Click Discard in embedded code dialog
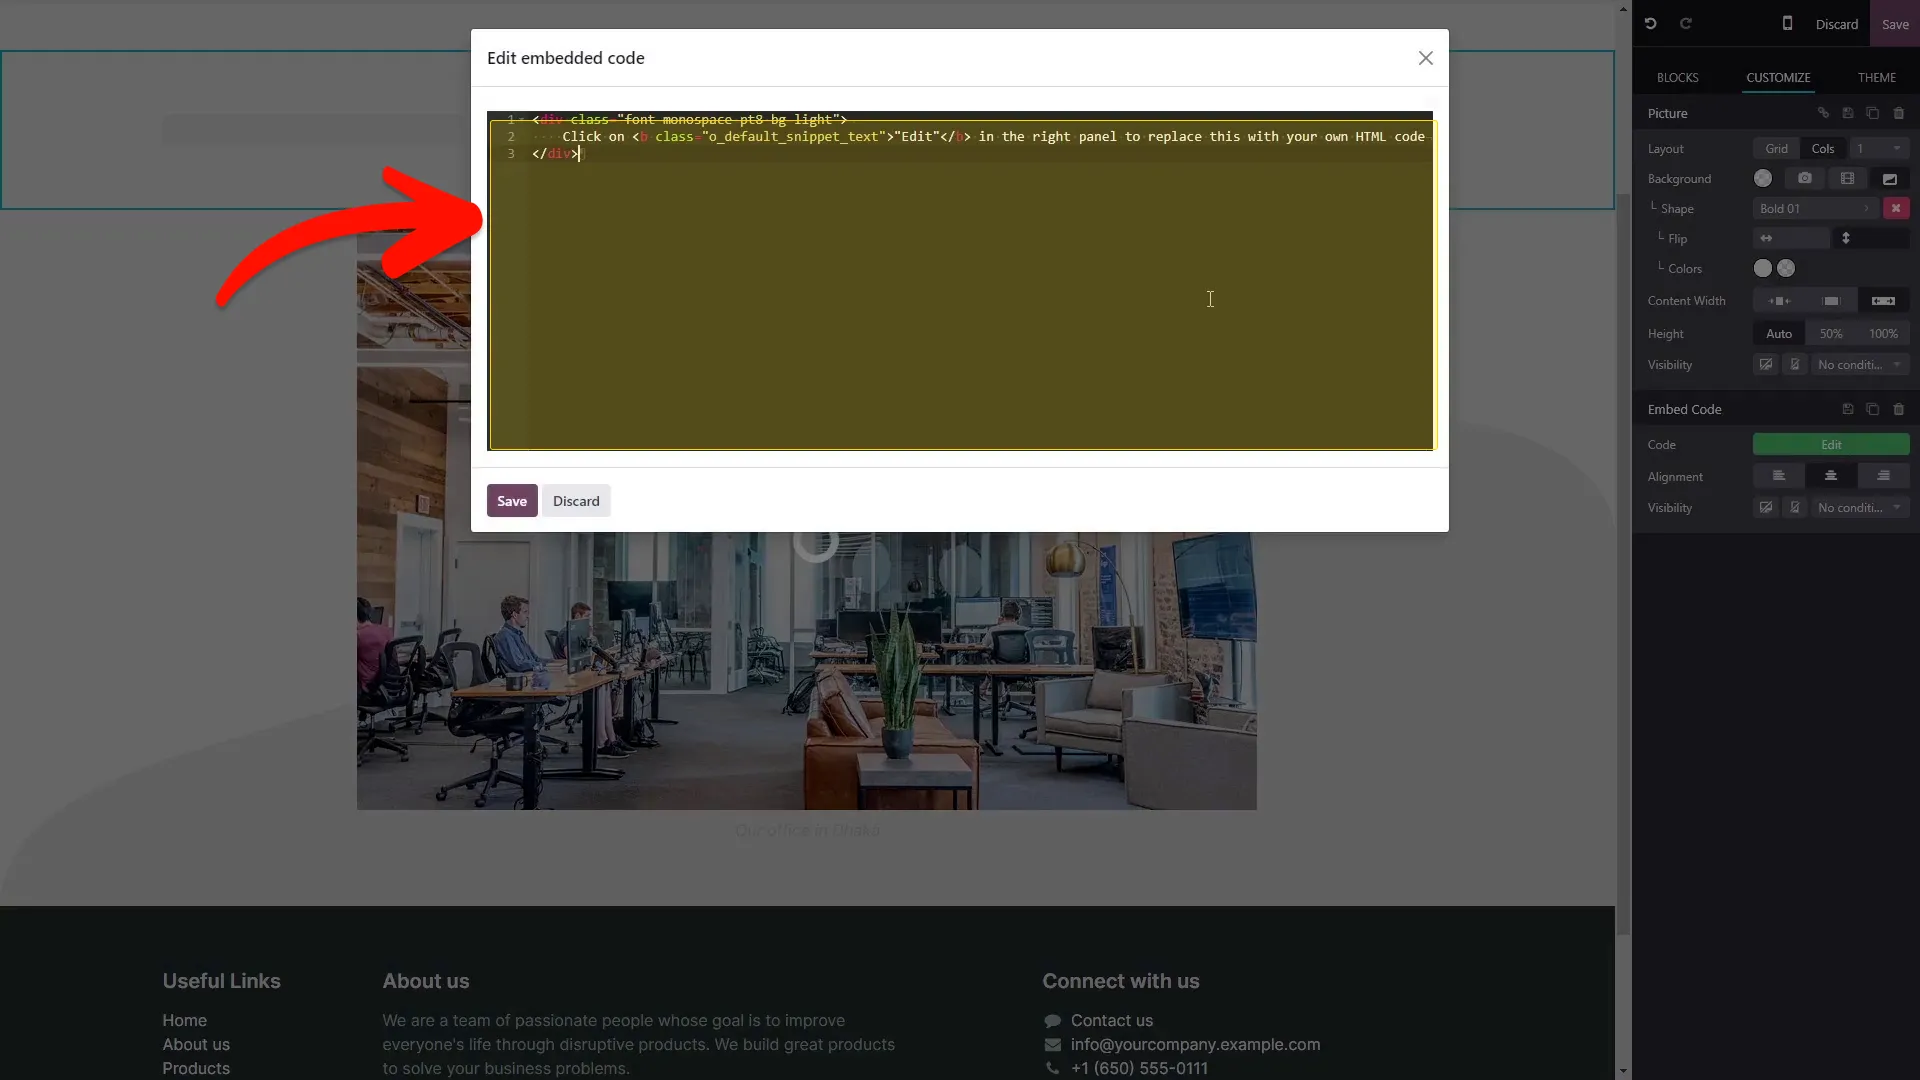 tap(576, 501)
